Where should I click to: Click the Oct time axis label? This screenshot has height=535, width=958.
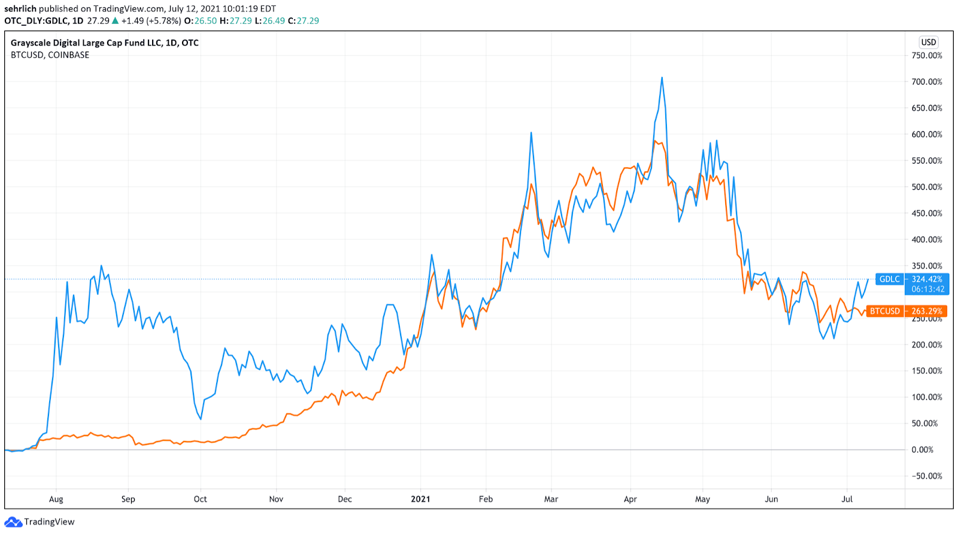click(200, 499)
